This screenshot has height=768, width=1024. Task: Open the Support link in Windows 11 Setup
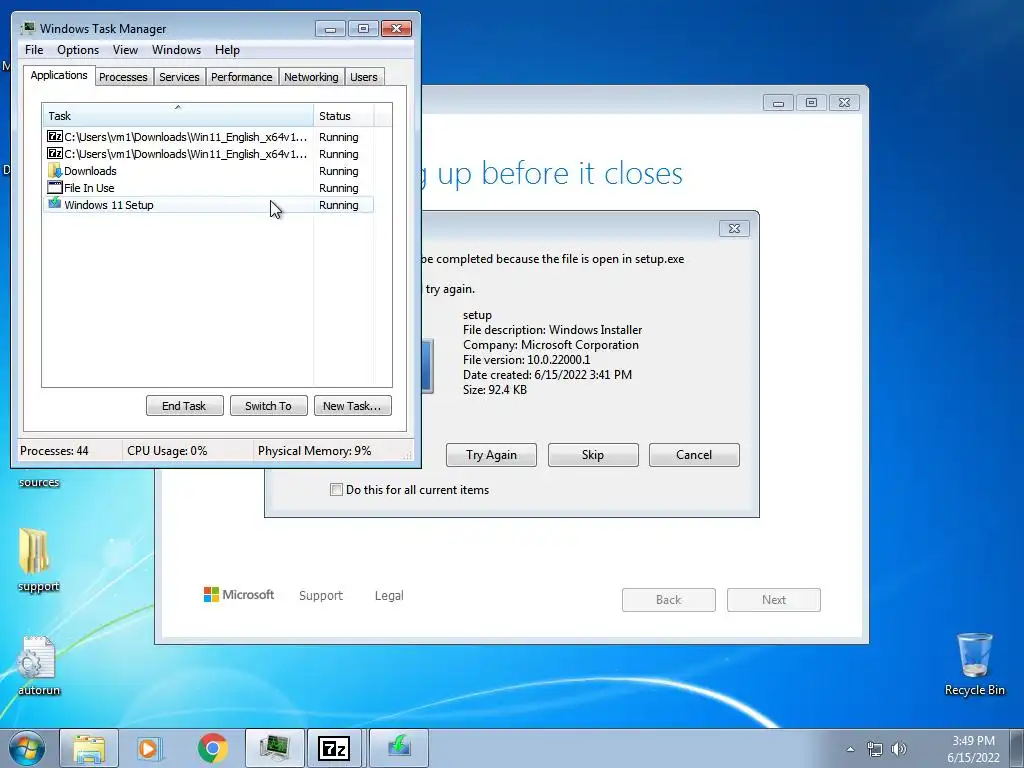click(x=321, y=596)
